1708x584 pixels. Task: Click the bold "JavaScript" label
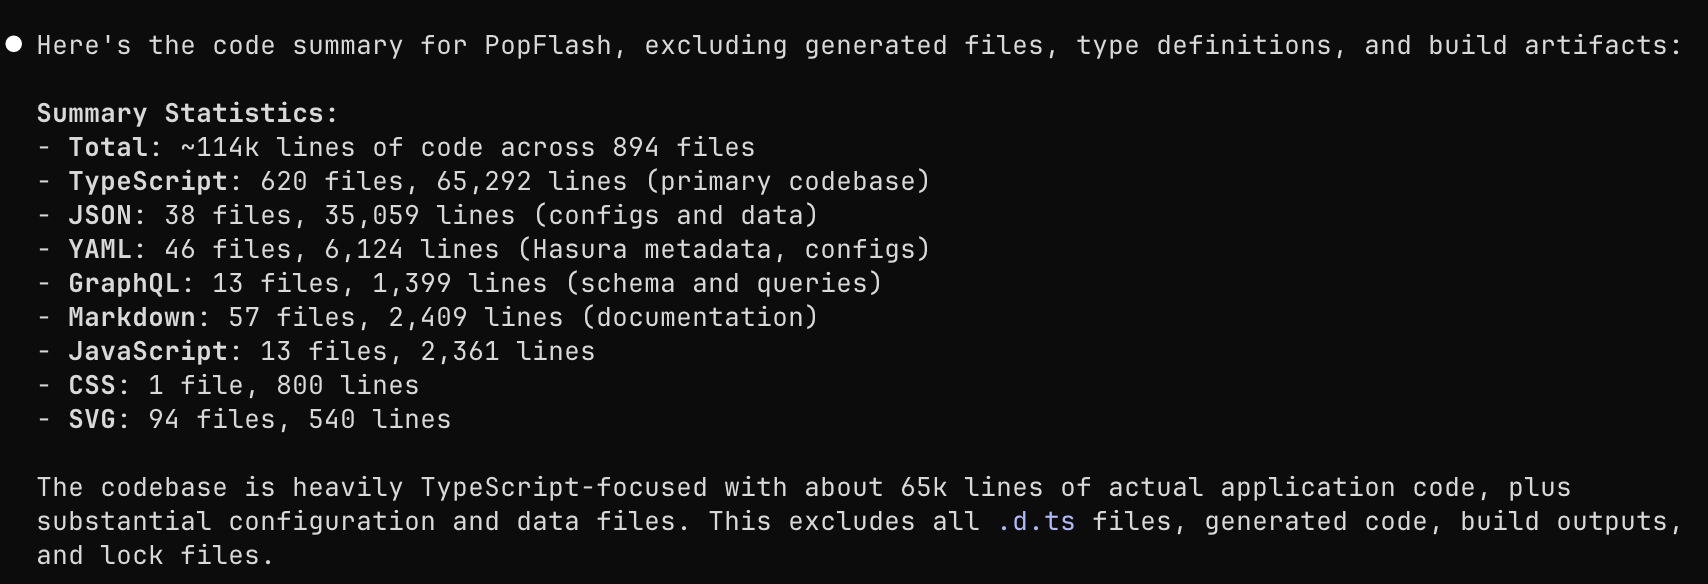[148, 352]
